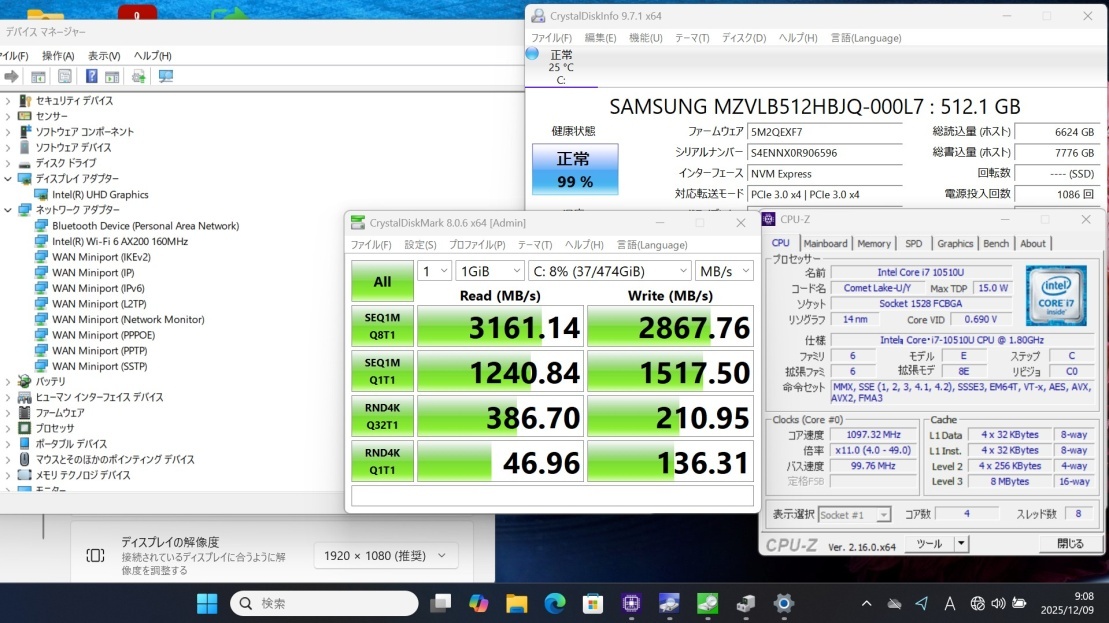Click the volume icon in system tray

[996, 603]
